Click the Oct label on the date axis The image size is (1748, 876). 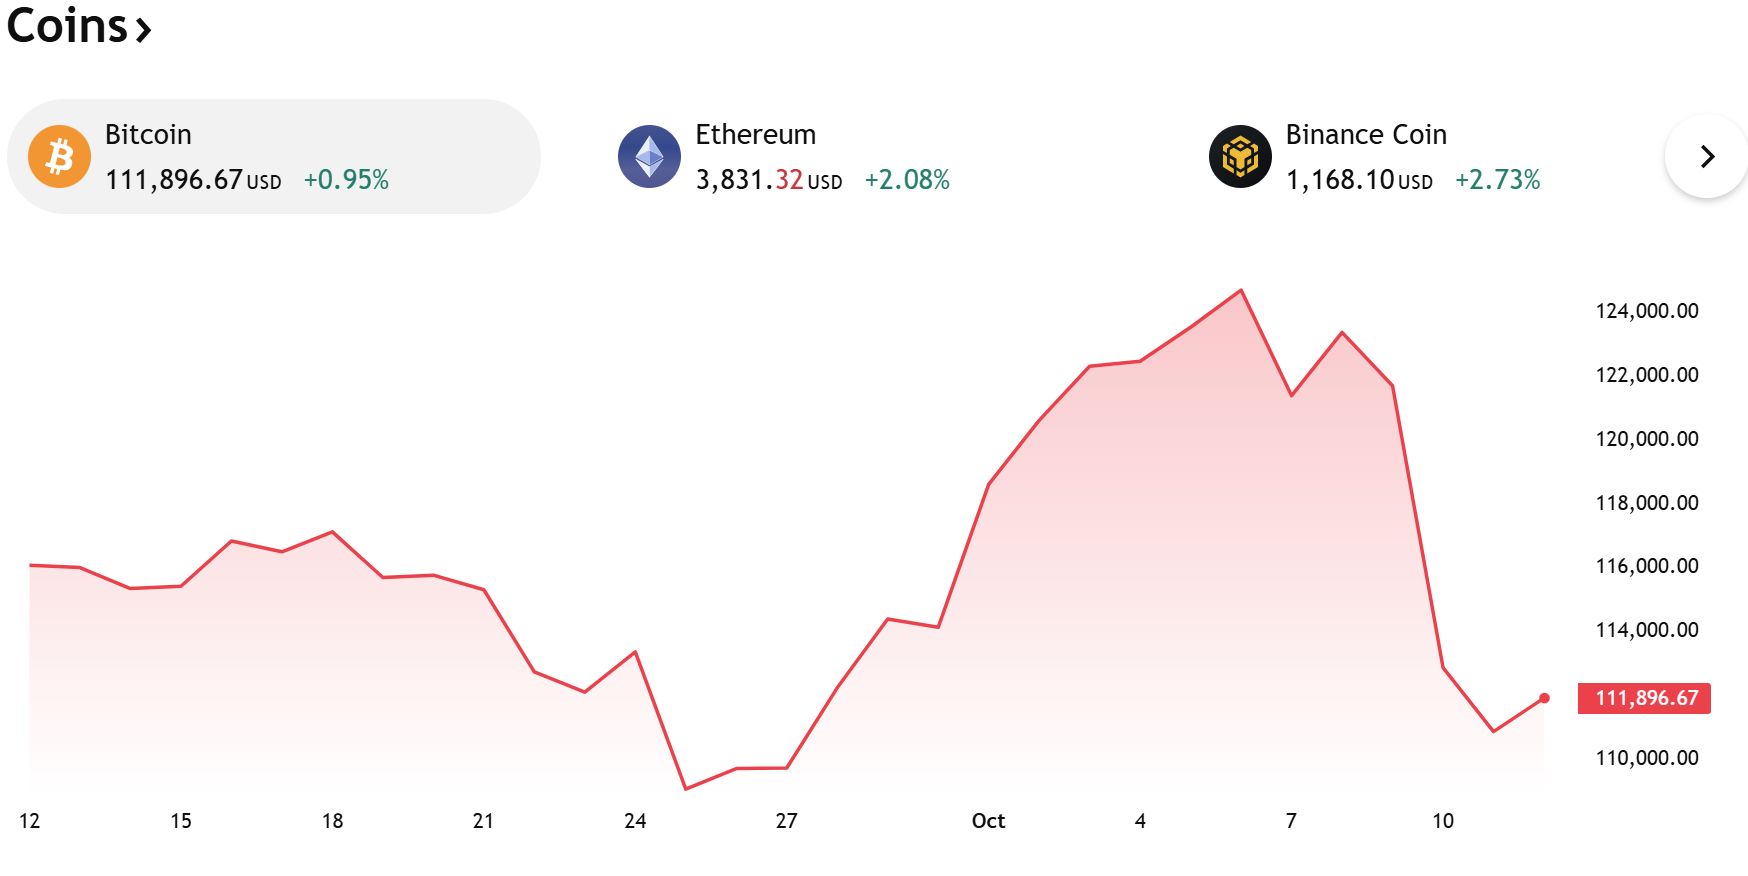click(988, 821)
